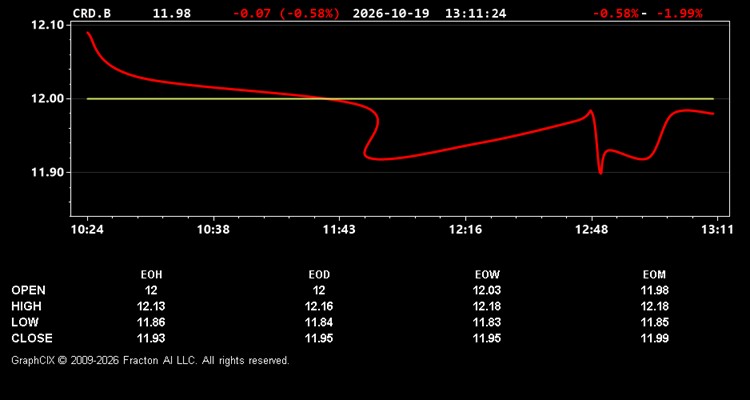Click the EOW open value 12.03
750x400 pixels.
487,290
